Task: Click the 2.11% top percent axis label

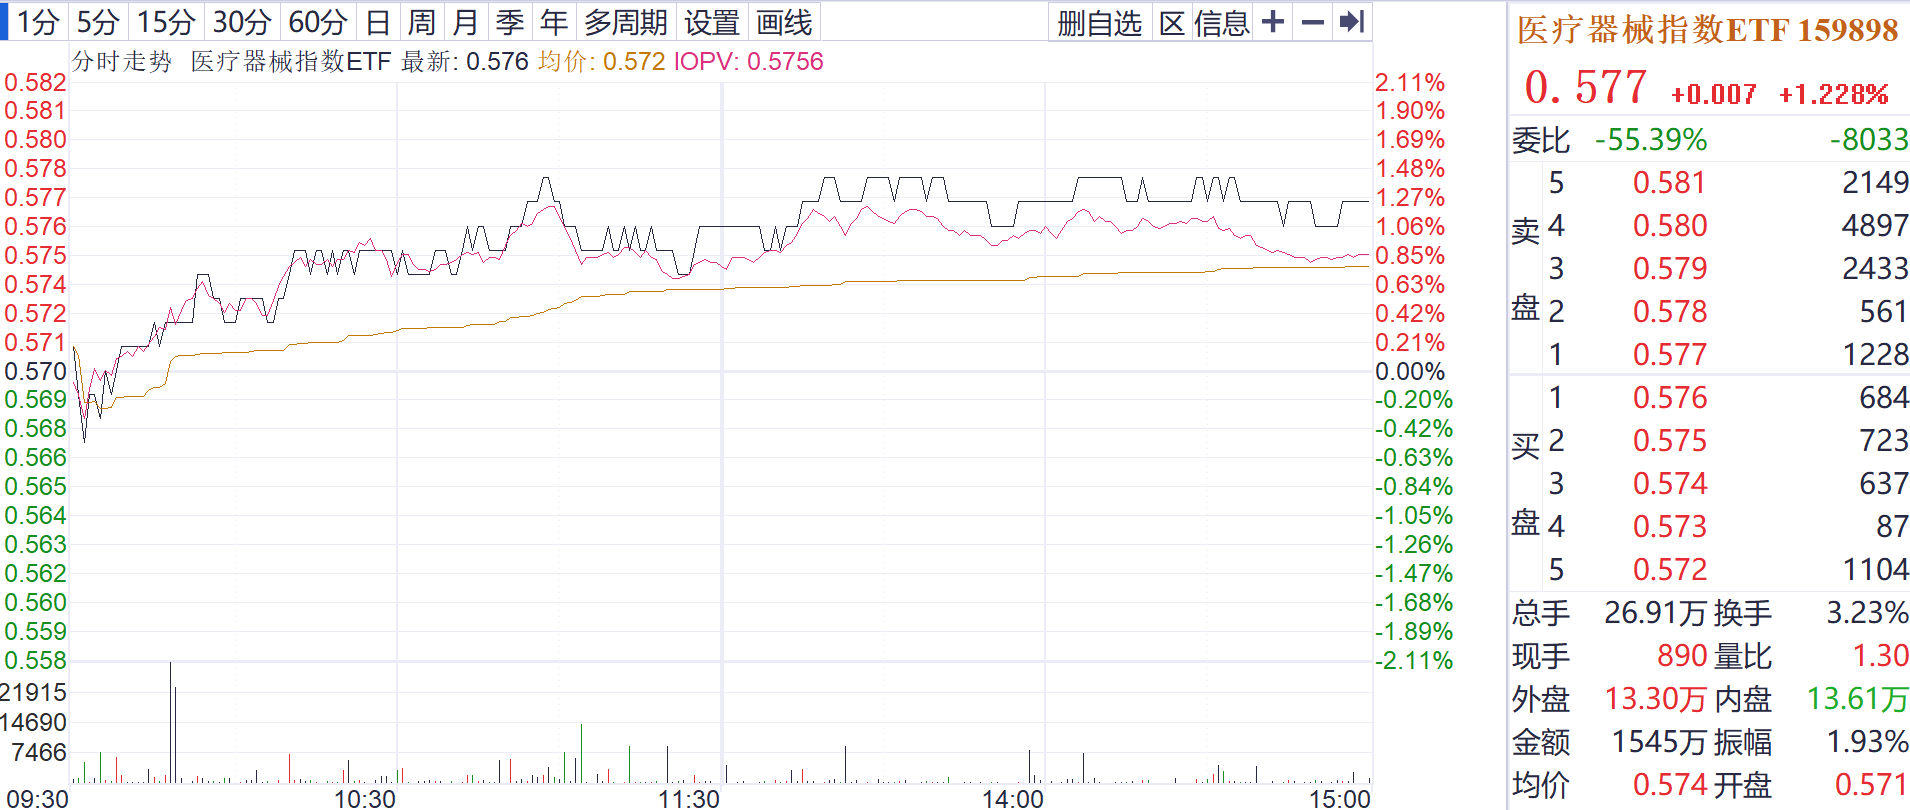Action: 1410,82
